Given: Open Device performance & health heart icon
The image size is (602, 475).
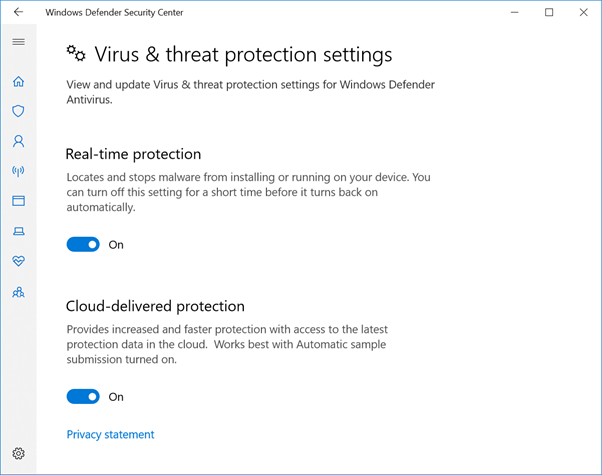Looking at the screenshot, I should 18,261.
